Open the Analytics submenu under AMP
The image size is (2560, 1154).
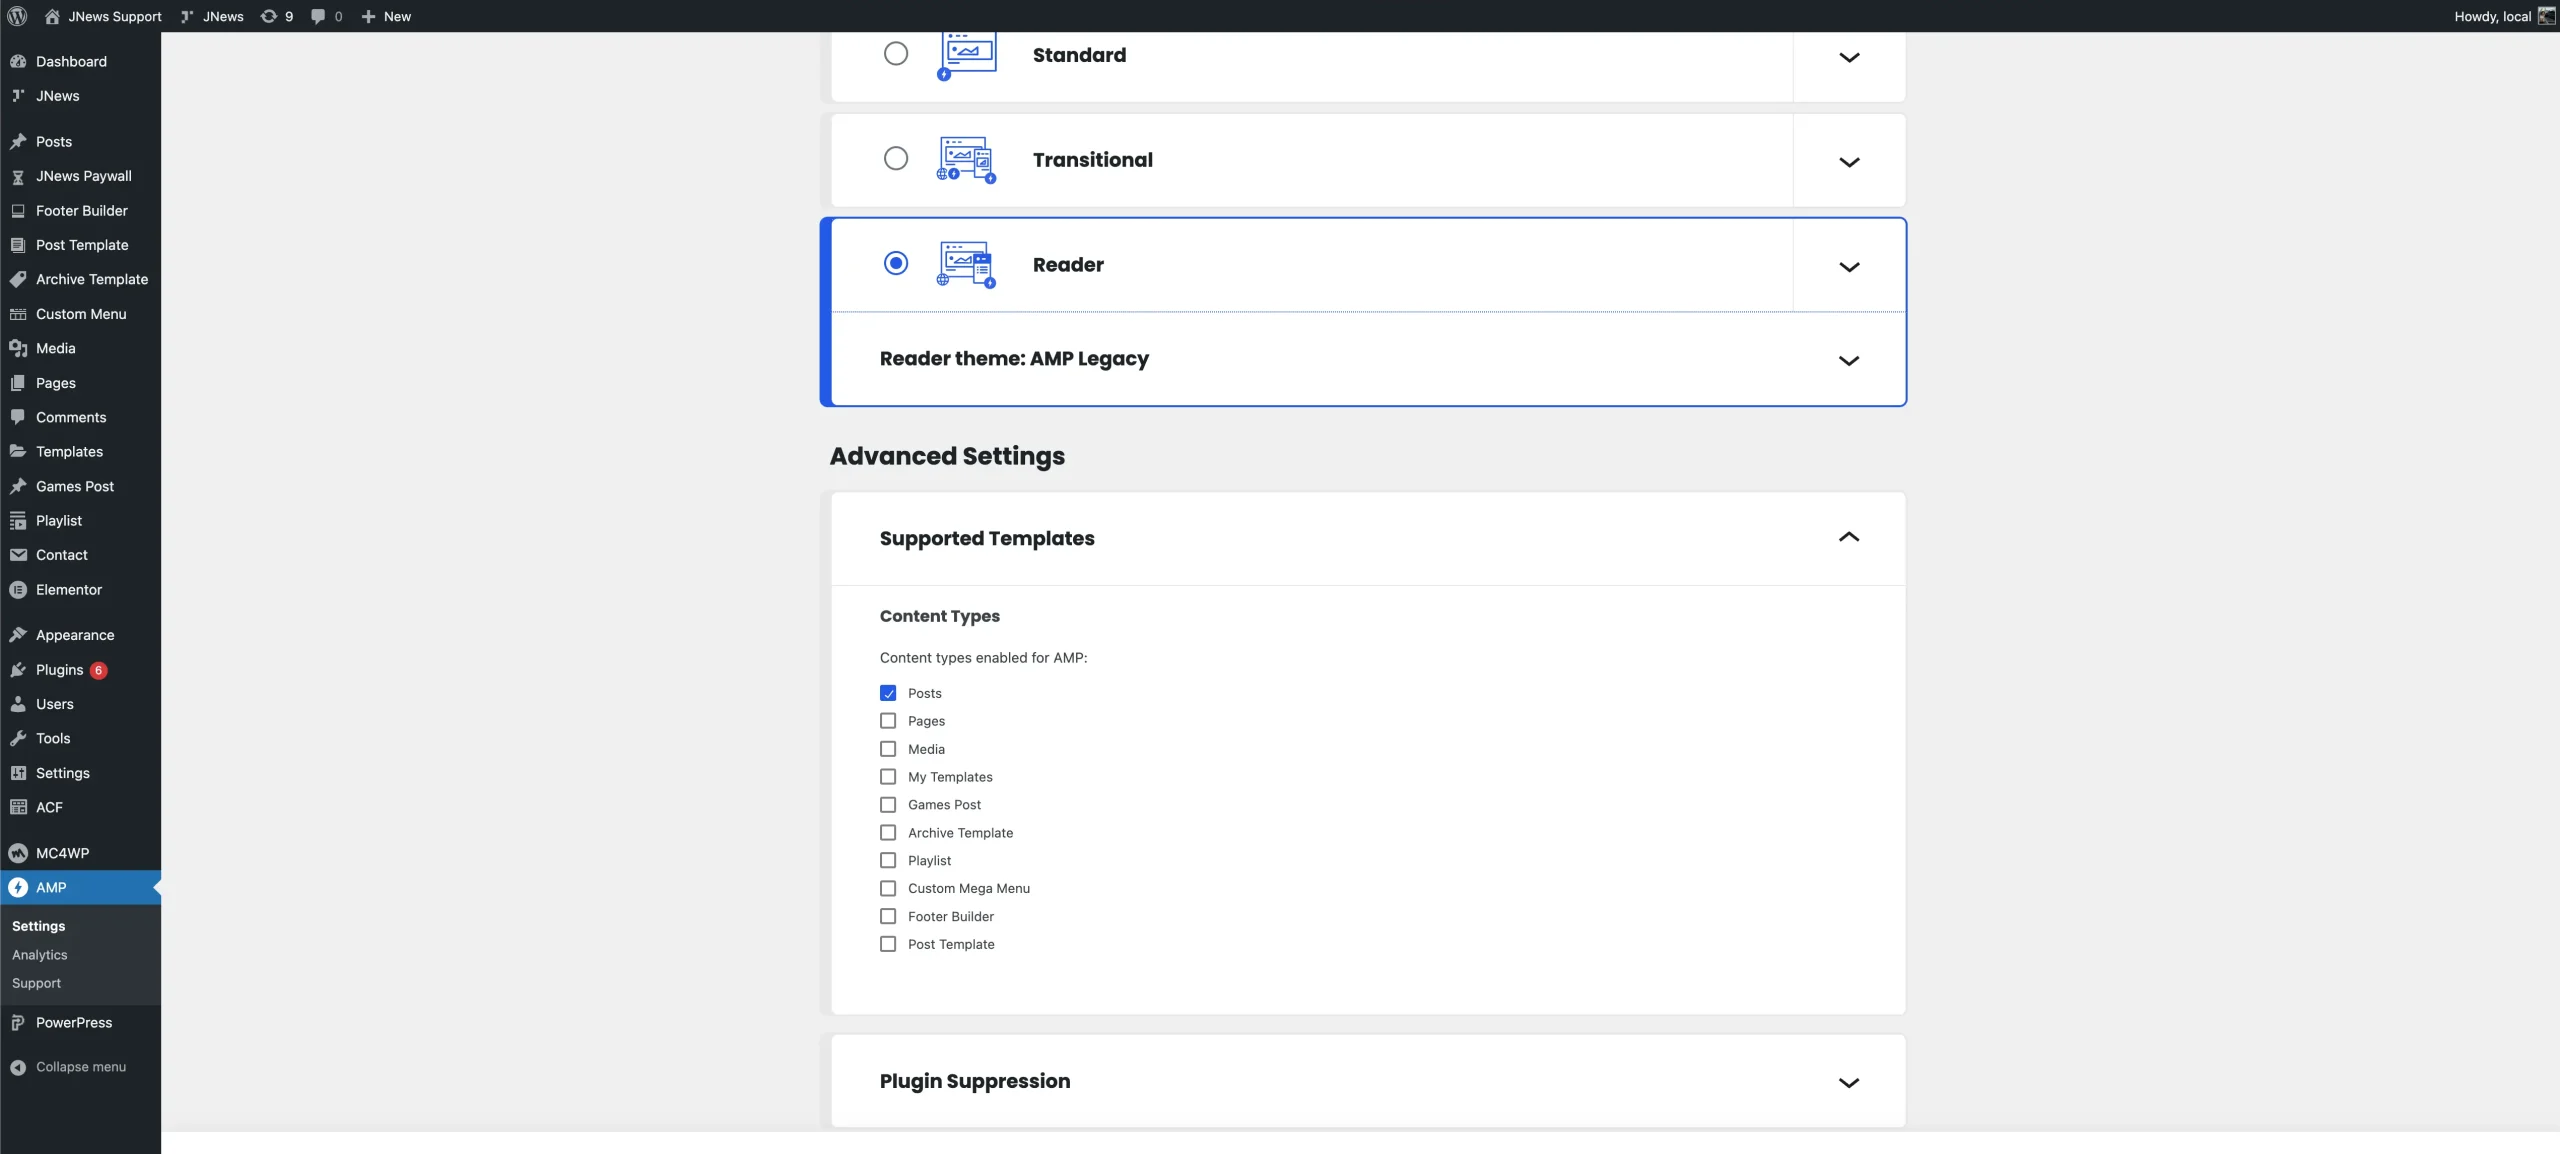(40, 955)
